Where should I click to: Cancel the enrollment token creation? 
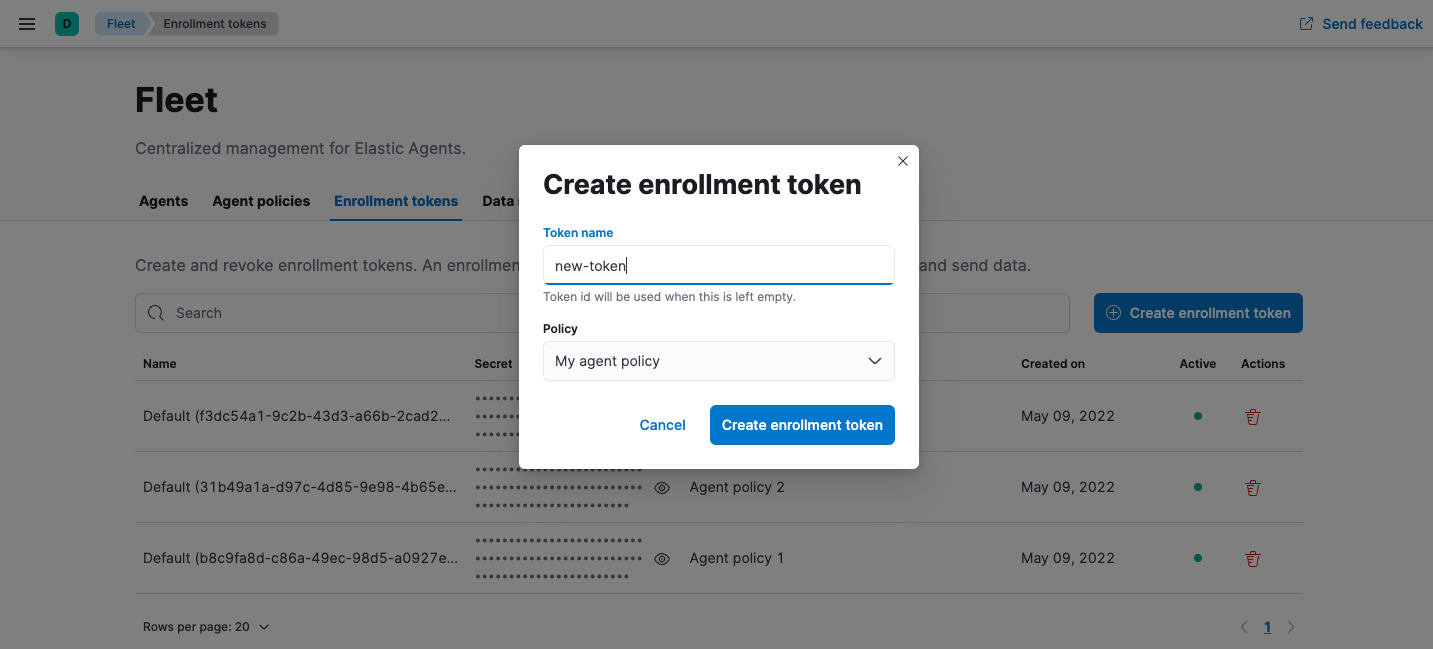pos(662,424)
